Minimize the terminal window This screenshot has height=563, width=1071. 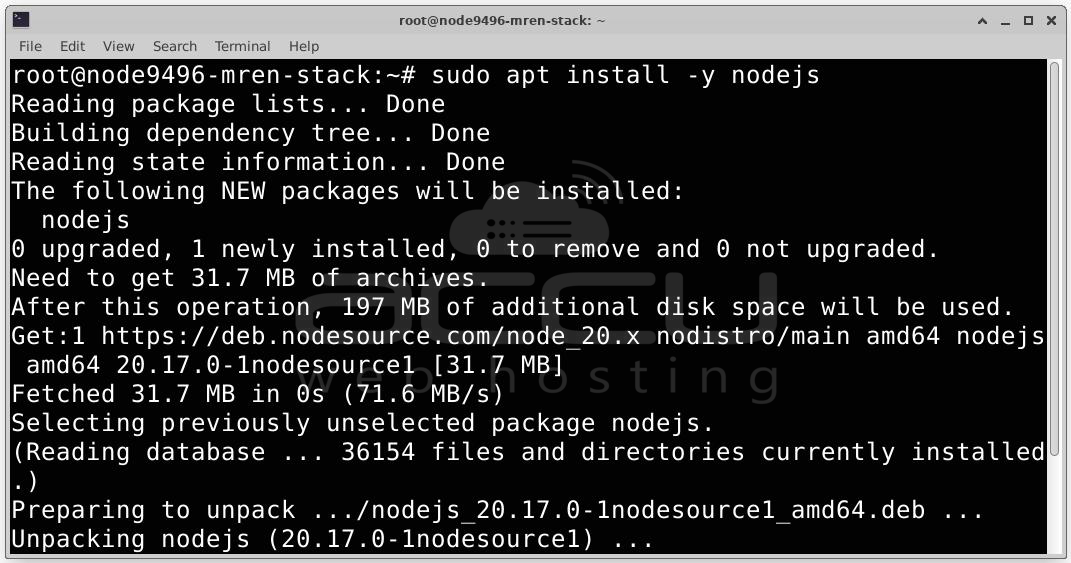point(1005,21)
